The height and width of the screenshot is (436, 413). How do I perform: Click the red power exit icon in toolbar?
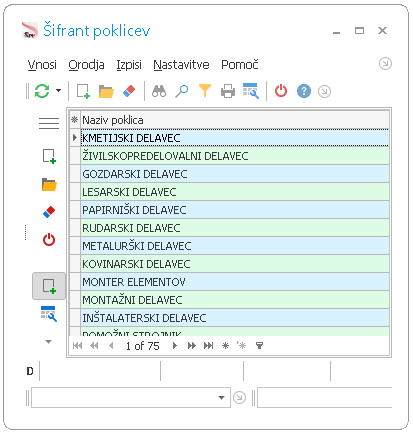[x=281, y=91]
